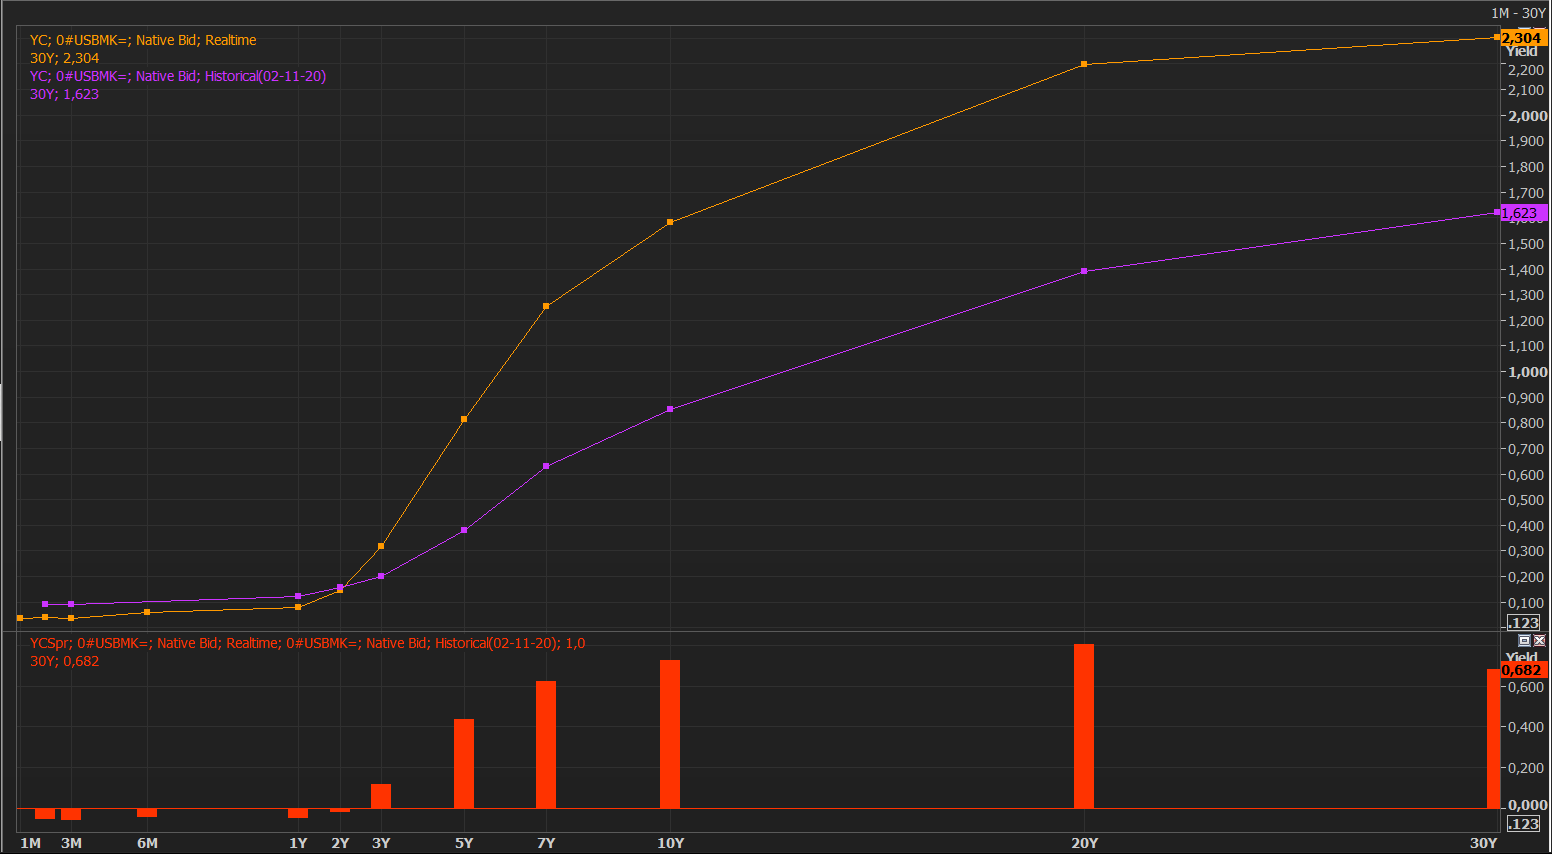Click the 7Y tenor label on the x-axis

546,843
